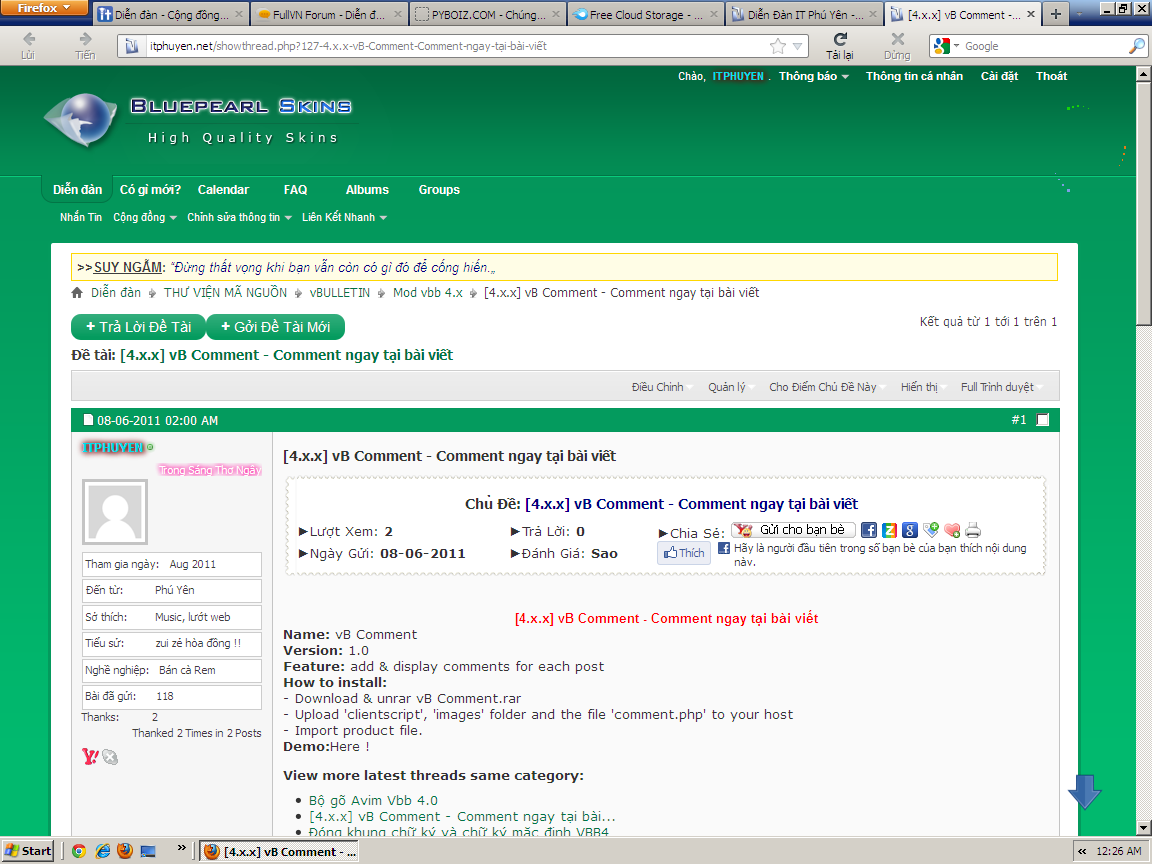Viewport: 1152px width, 864px height.
Task: Switch to the FullVN Forum browser tab
Action: pyautogui.click(x=324, y=15)
